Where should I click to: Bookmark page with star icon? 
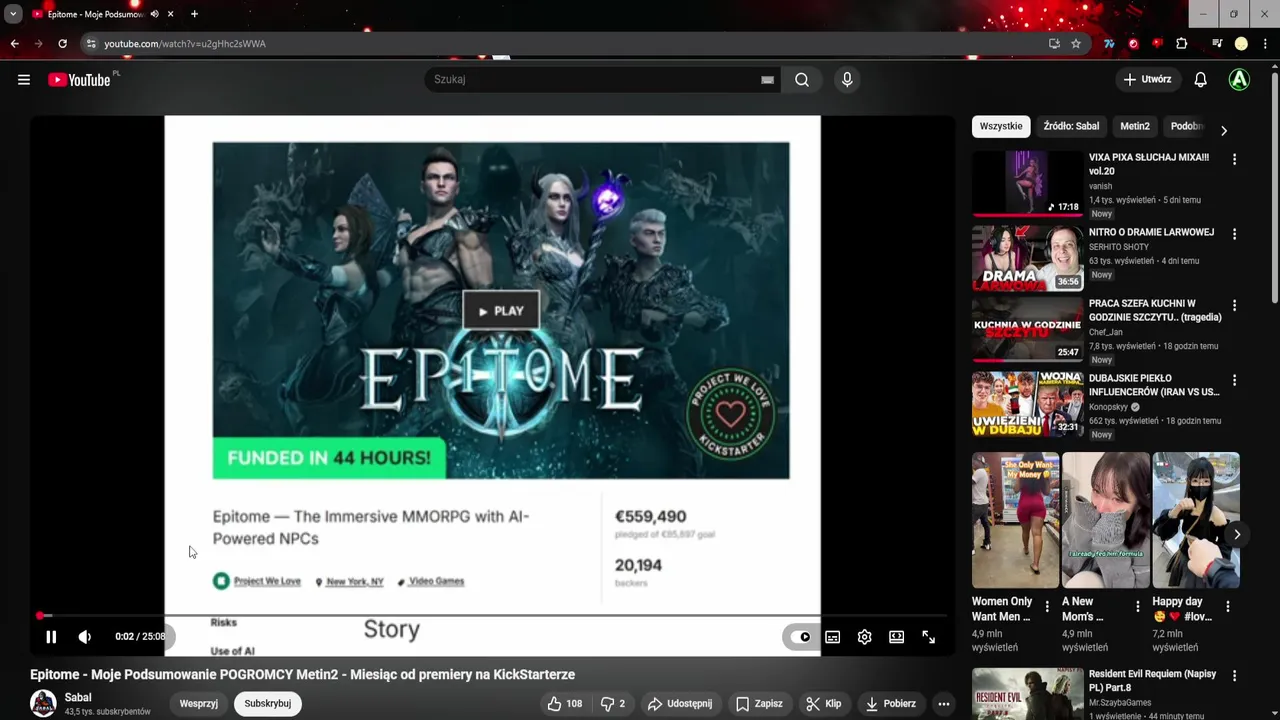click(1076, 44)
